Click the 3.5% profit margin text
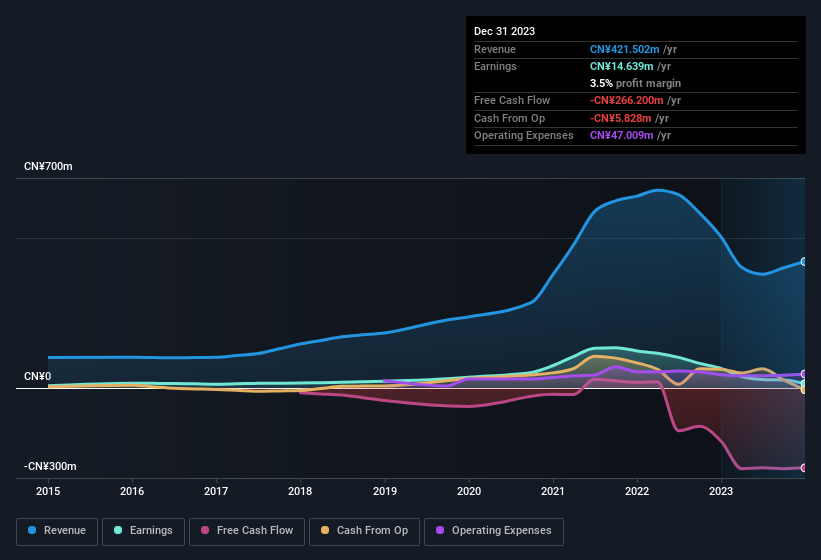 pyautogui.click(x=635, y=83)
